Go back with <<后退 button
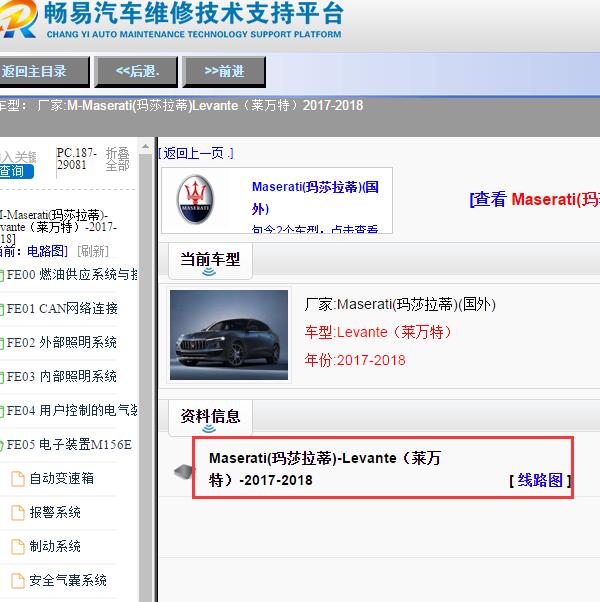The image size is (600, 602). pos(137,72)
